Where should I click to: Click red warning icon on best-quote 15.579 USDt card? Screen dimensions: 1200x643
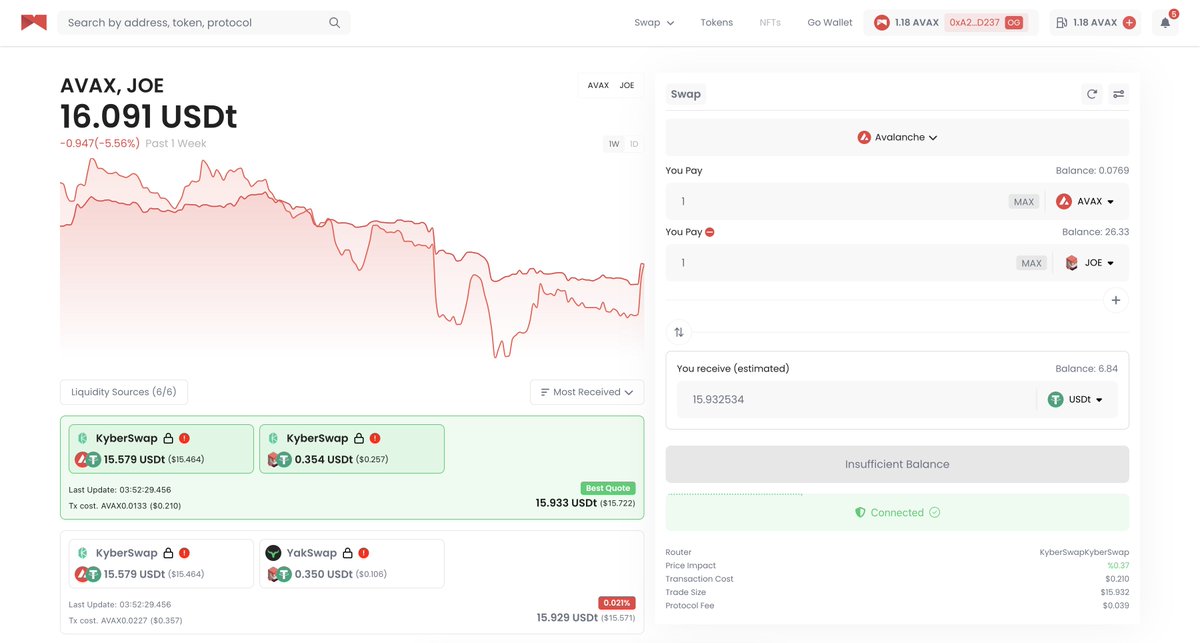[x=184, y=438]
